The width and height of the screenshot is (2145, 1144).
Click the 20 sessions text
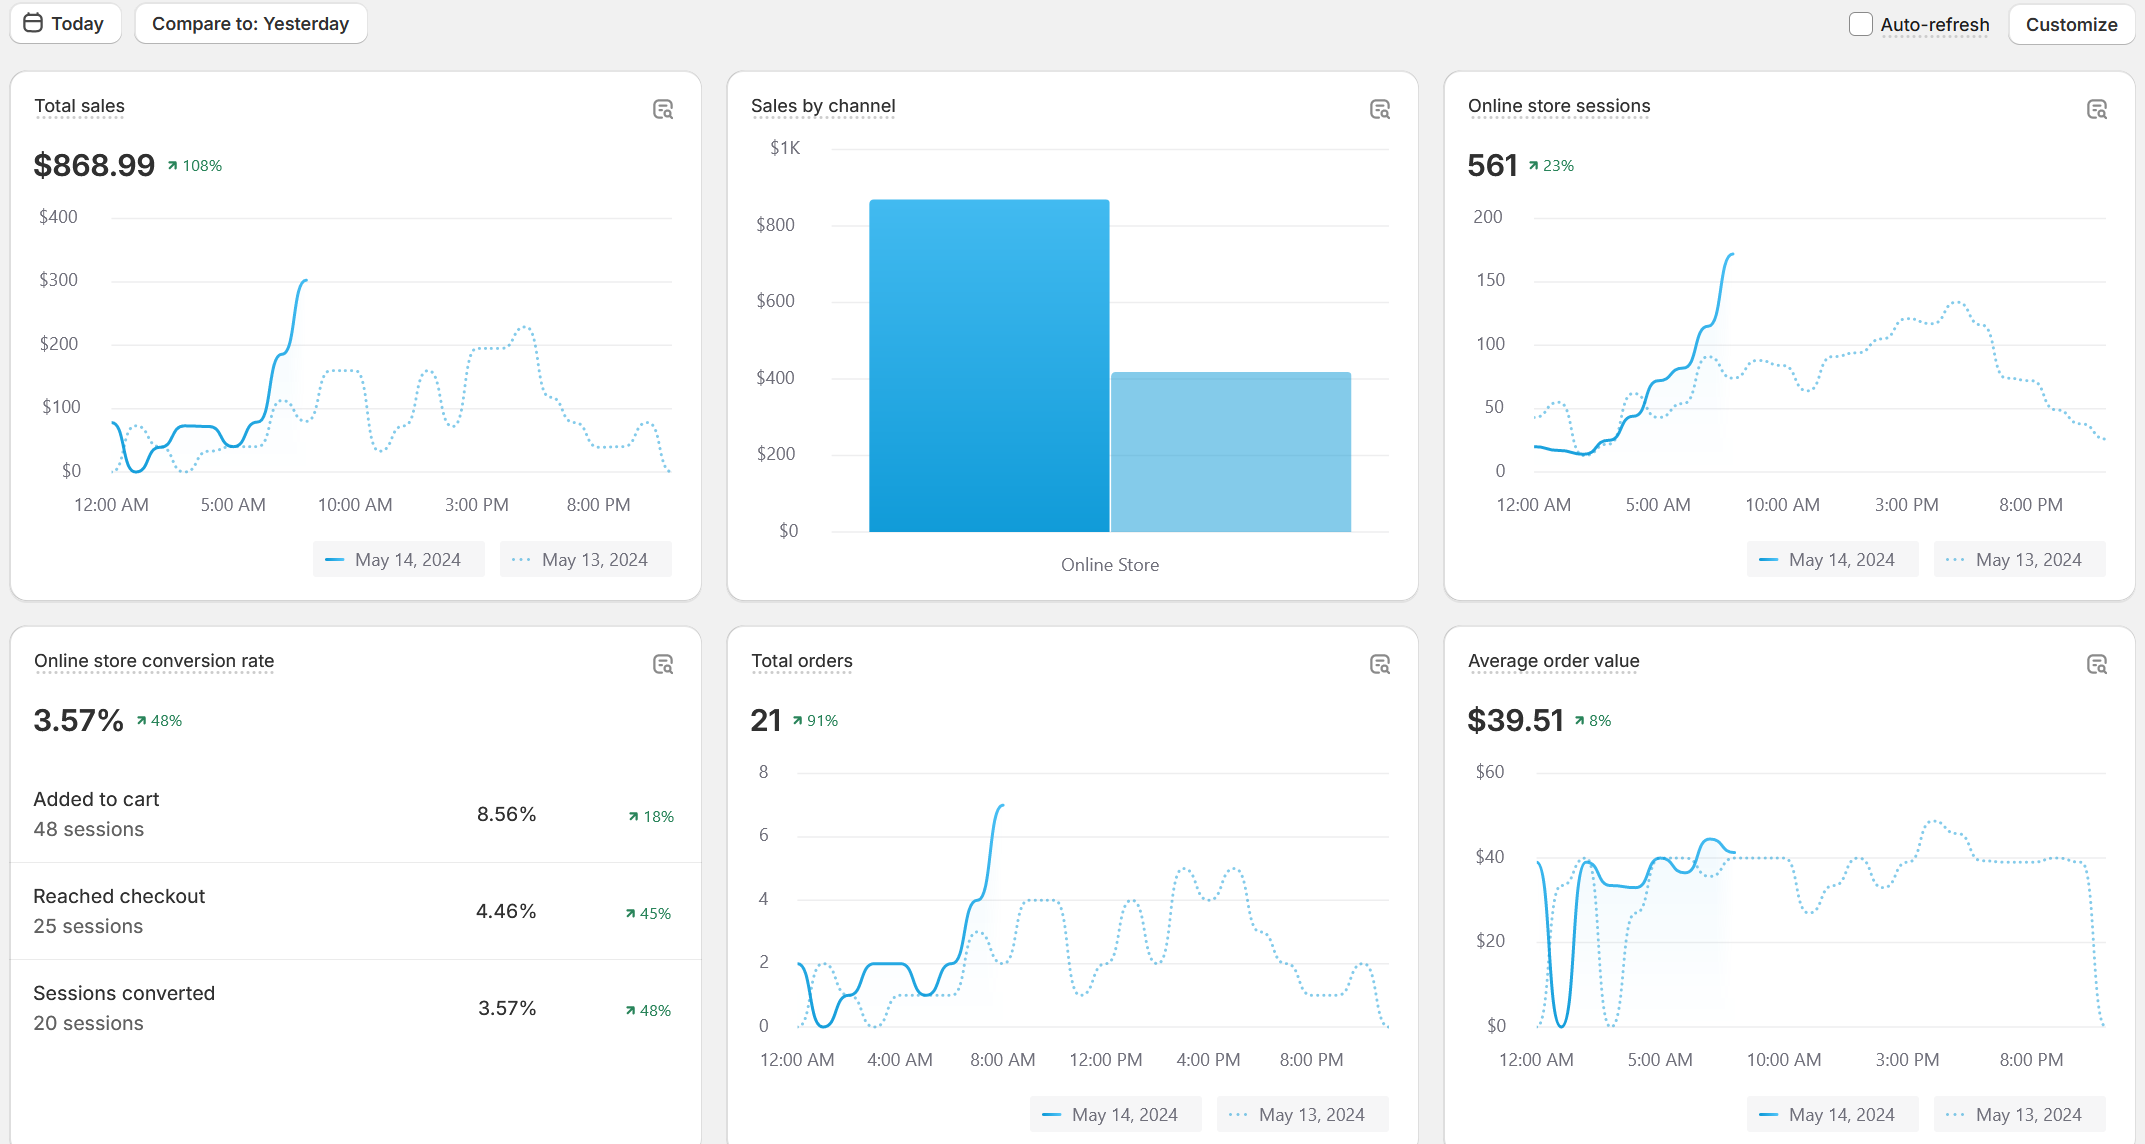[x=88, y=1024]
